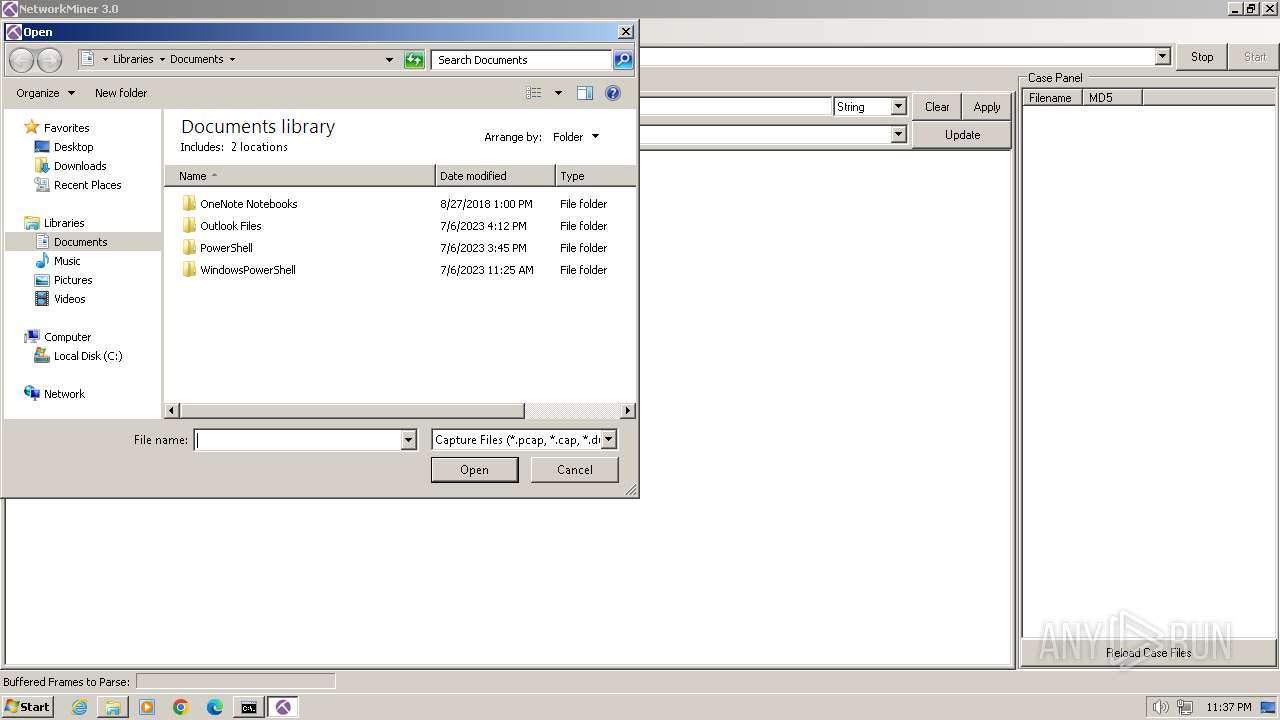Expand the Libraries breadcrumb arrow
Viewport: 1280px width, 720px height.
coord(162,60)
